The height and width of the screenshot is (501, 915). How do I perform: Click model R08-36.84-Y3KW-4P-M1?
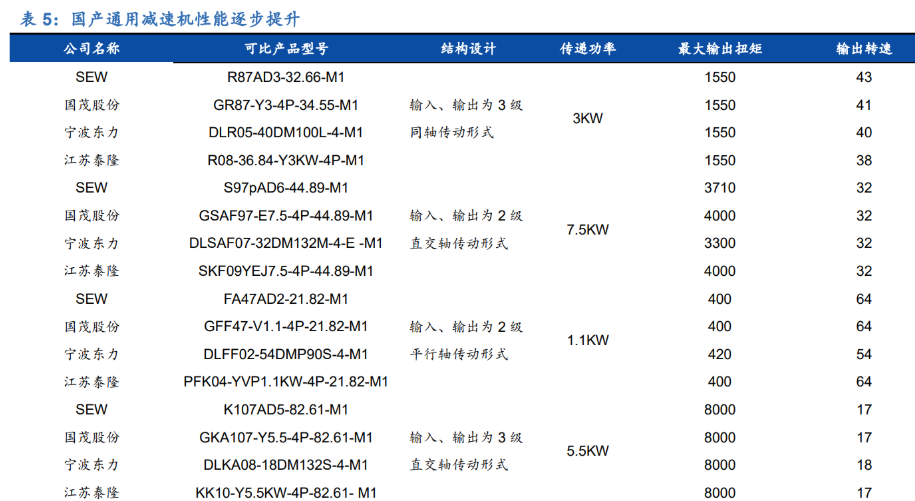[286, 160]
